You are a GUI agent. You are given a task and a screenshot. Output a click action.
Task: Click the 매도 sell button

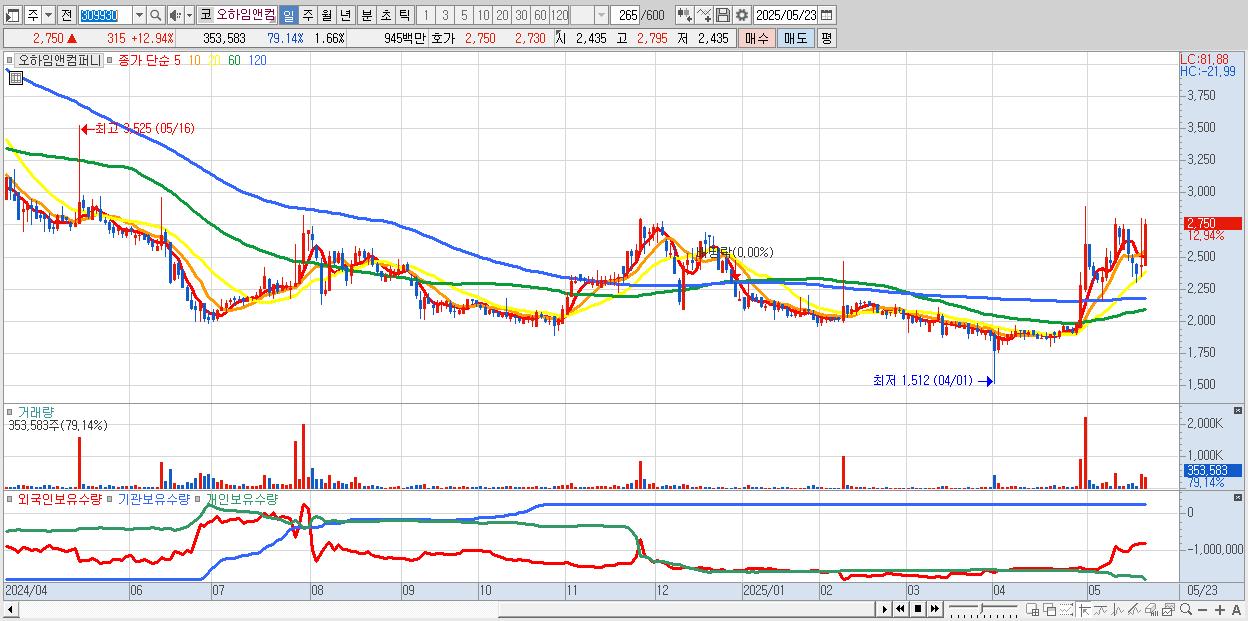[796, 38]
